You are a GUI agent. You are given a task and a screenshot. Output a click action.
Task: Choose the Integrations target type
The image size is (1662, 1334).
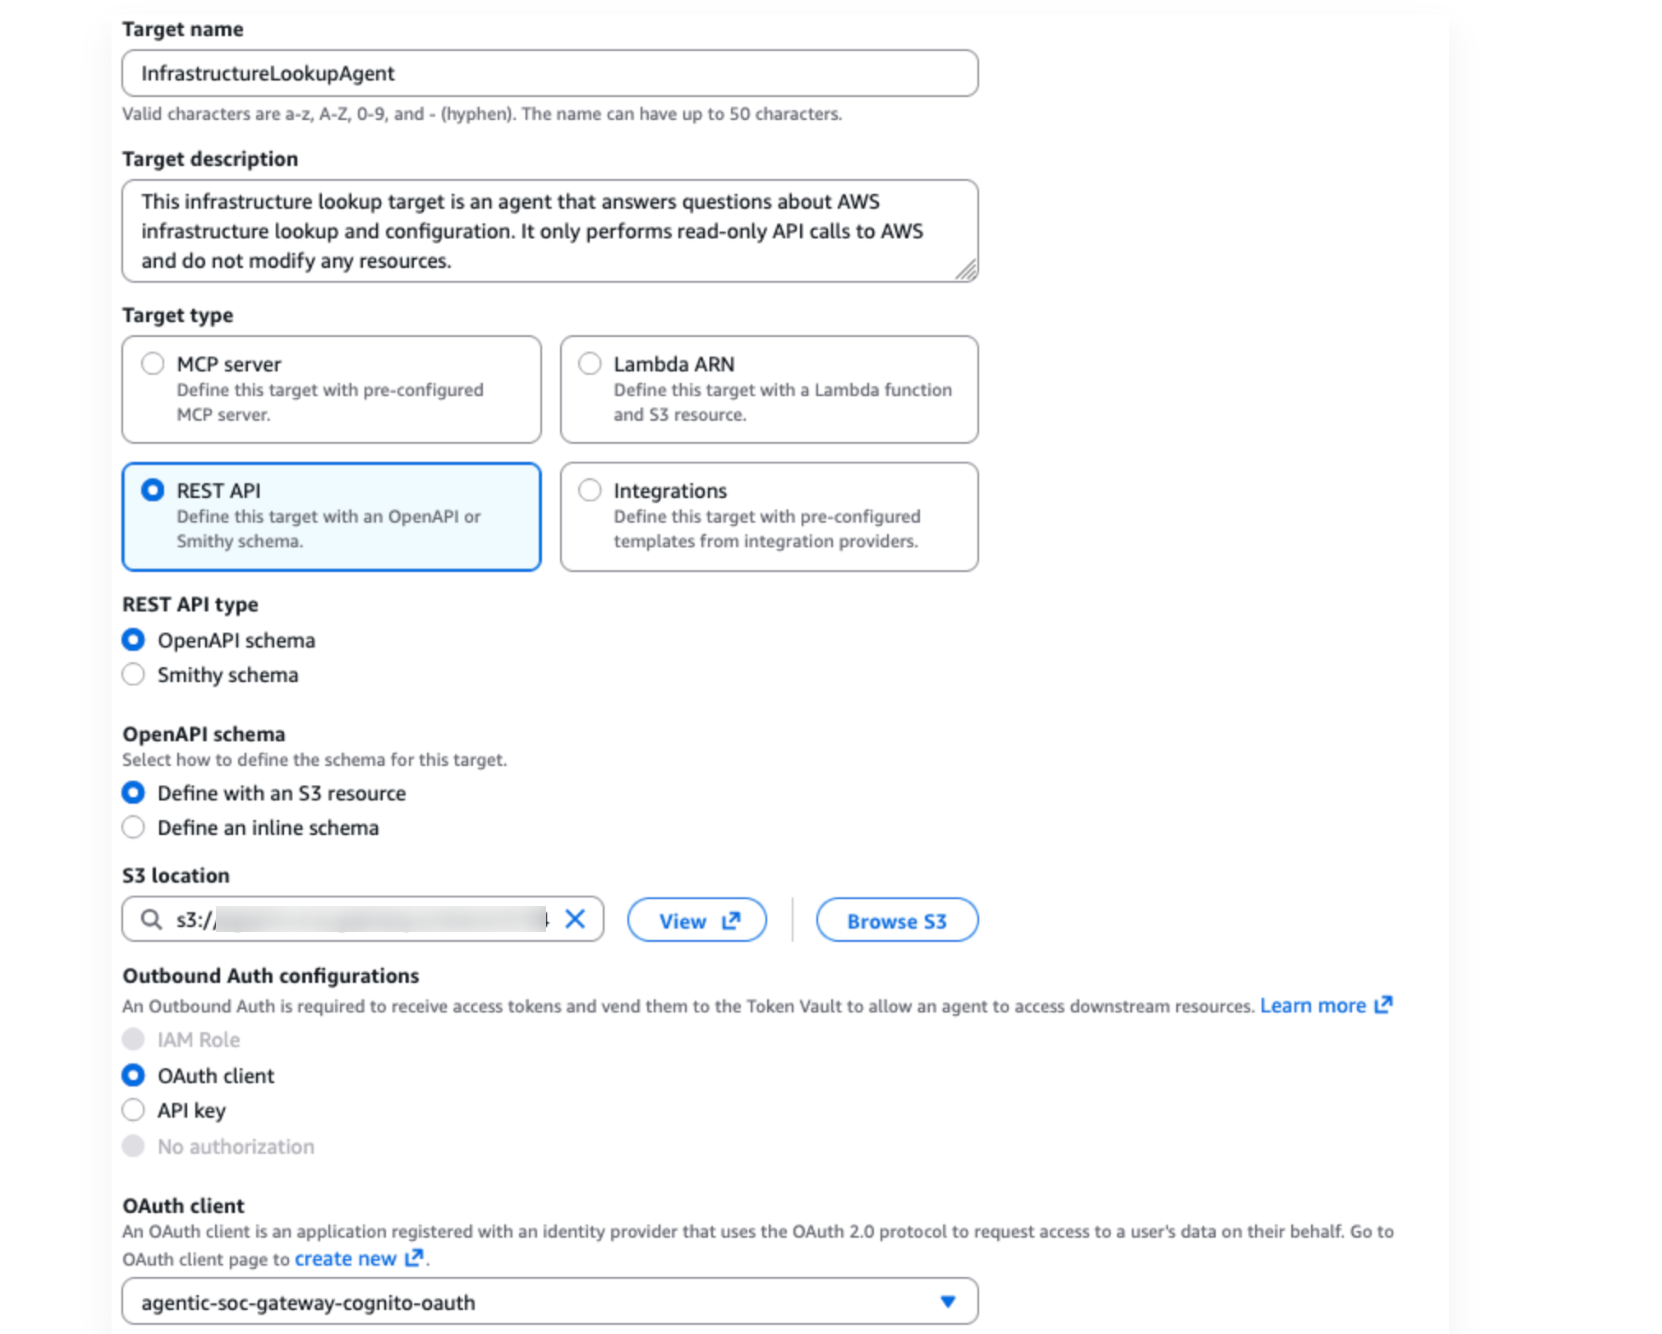click(x=590, y=490)
